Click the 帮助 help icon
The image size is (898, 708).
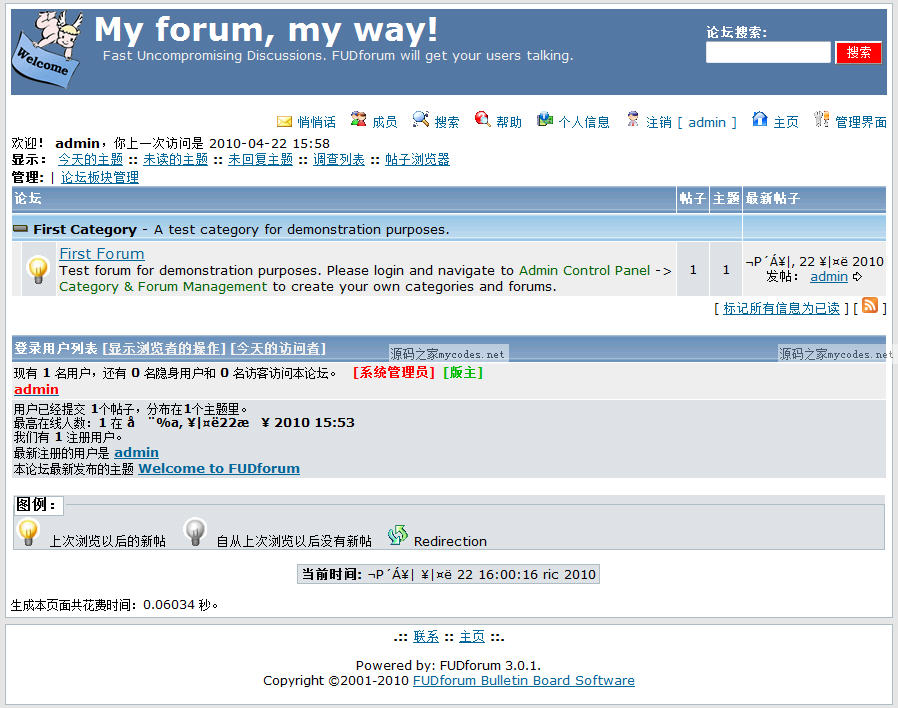pos(481,122)
